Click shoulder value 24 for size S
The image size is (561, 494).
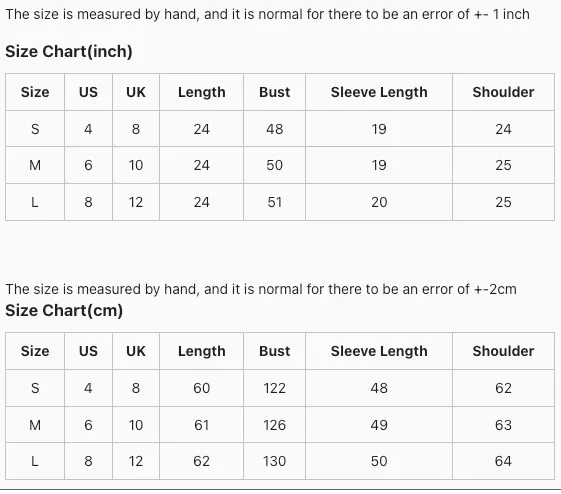[503, 129]
